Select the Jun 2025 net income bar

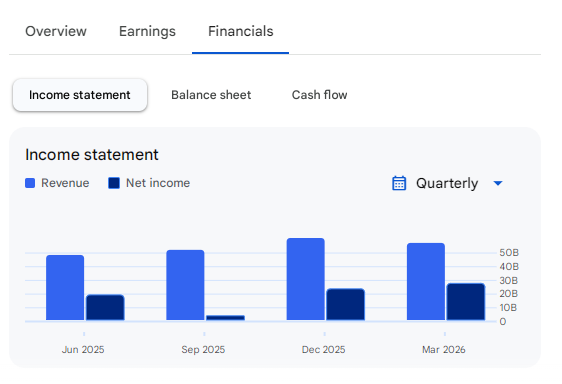pyautogui.click(x=105, y=308)
